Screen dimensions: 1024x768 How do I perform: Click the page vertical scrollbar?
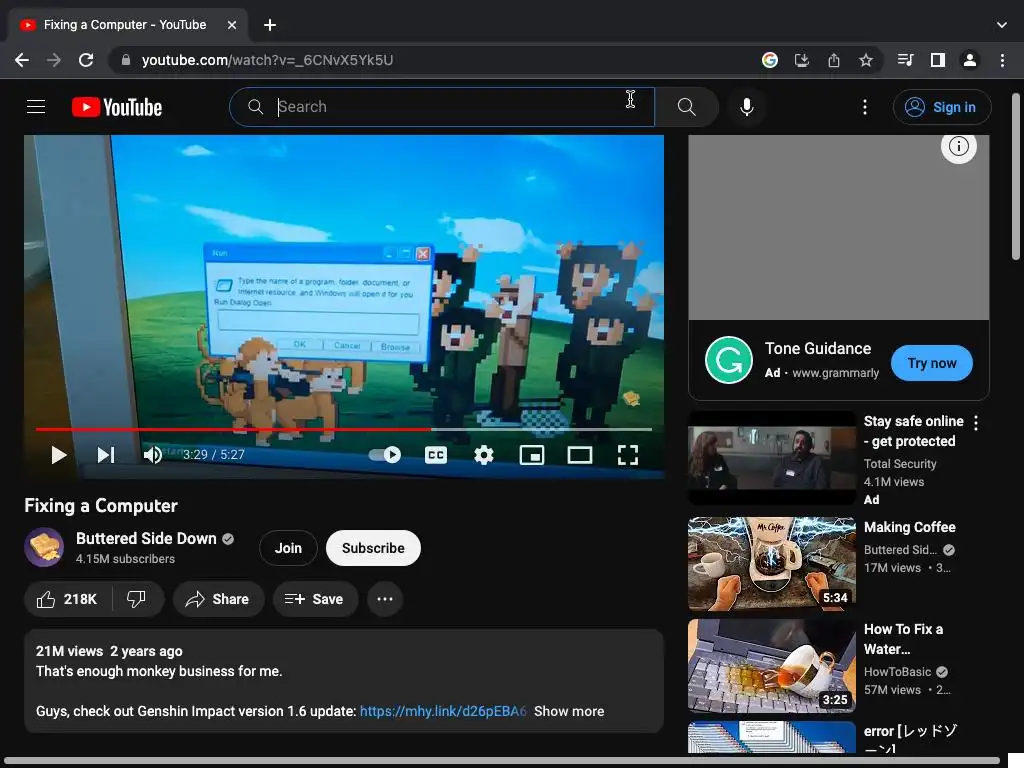[1016, 176]
